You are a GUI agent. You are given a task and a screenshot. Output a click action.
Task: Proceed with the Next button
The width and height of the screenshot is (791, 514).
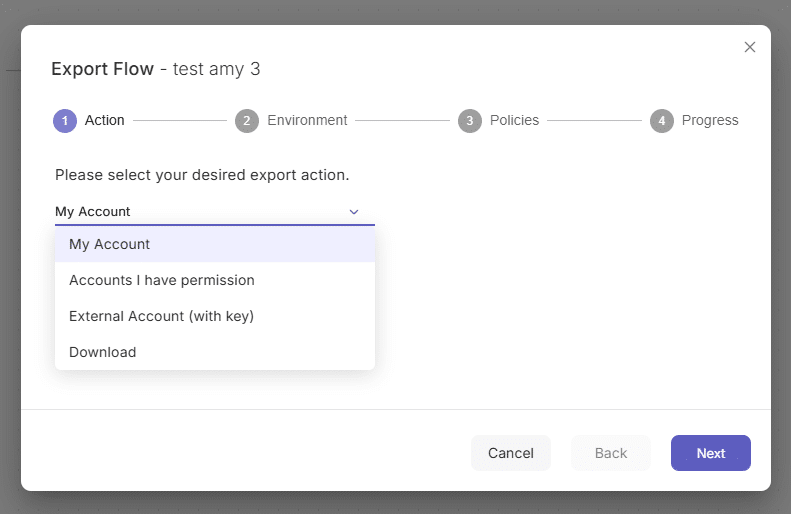point(711,453)
